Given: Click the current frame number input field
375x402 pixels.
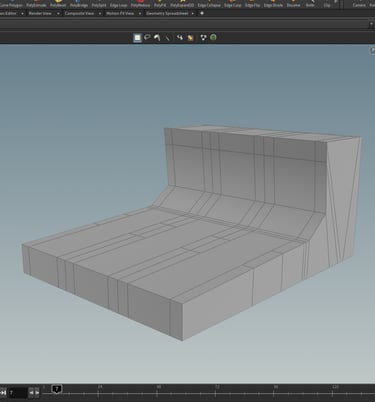Looking at the screenshot, I should pyautogui.click(x=18, y=393).
